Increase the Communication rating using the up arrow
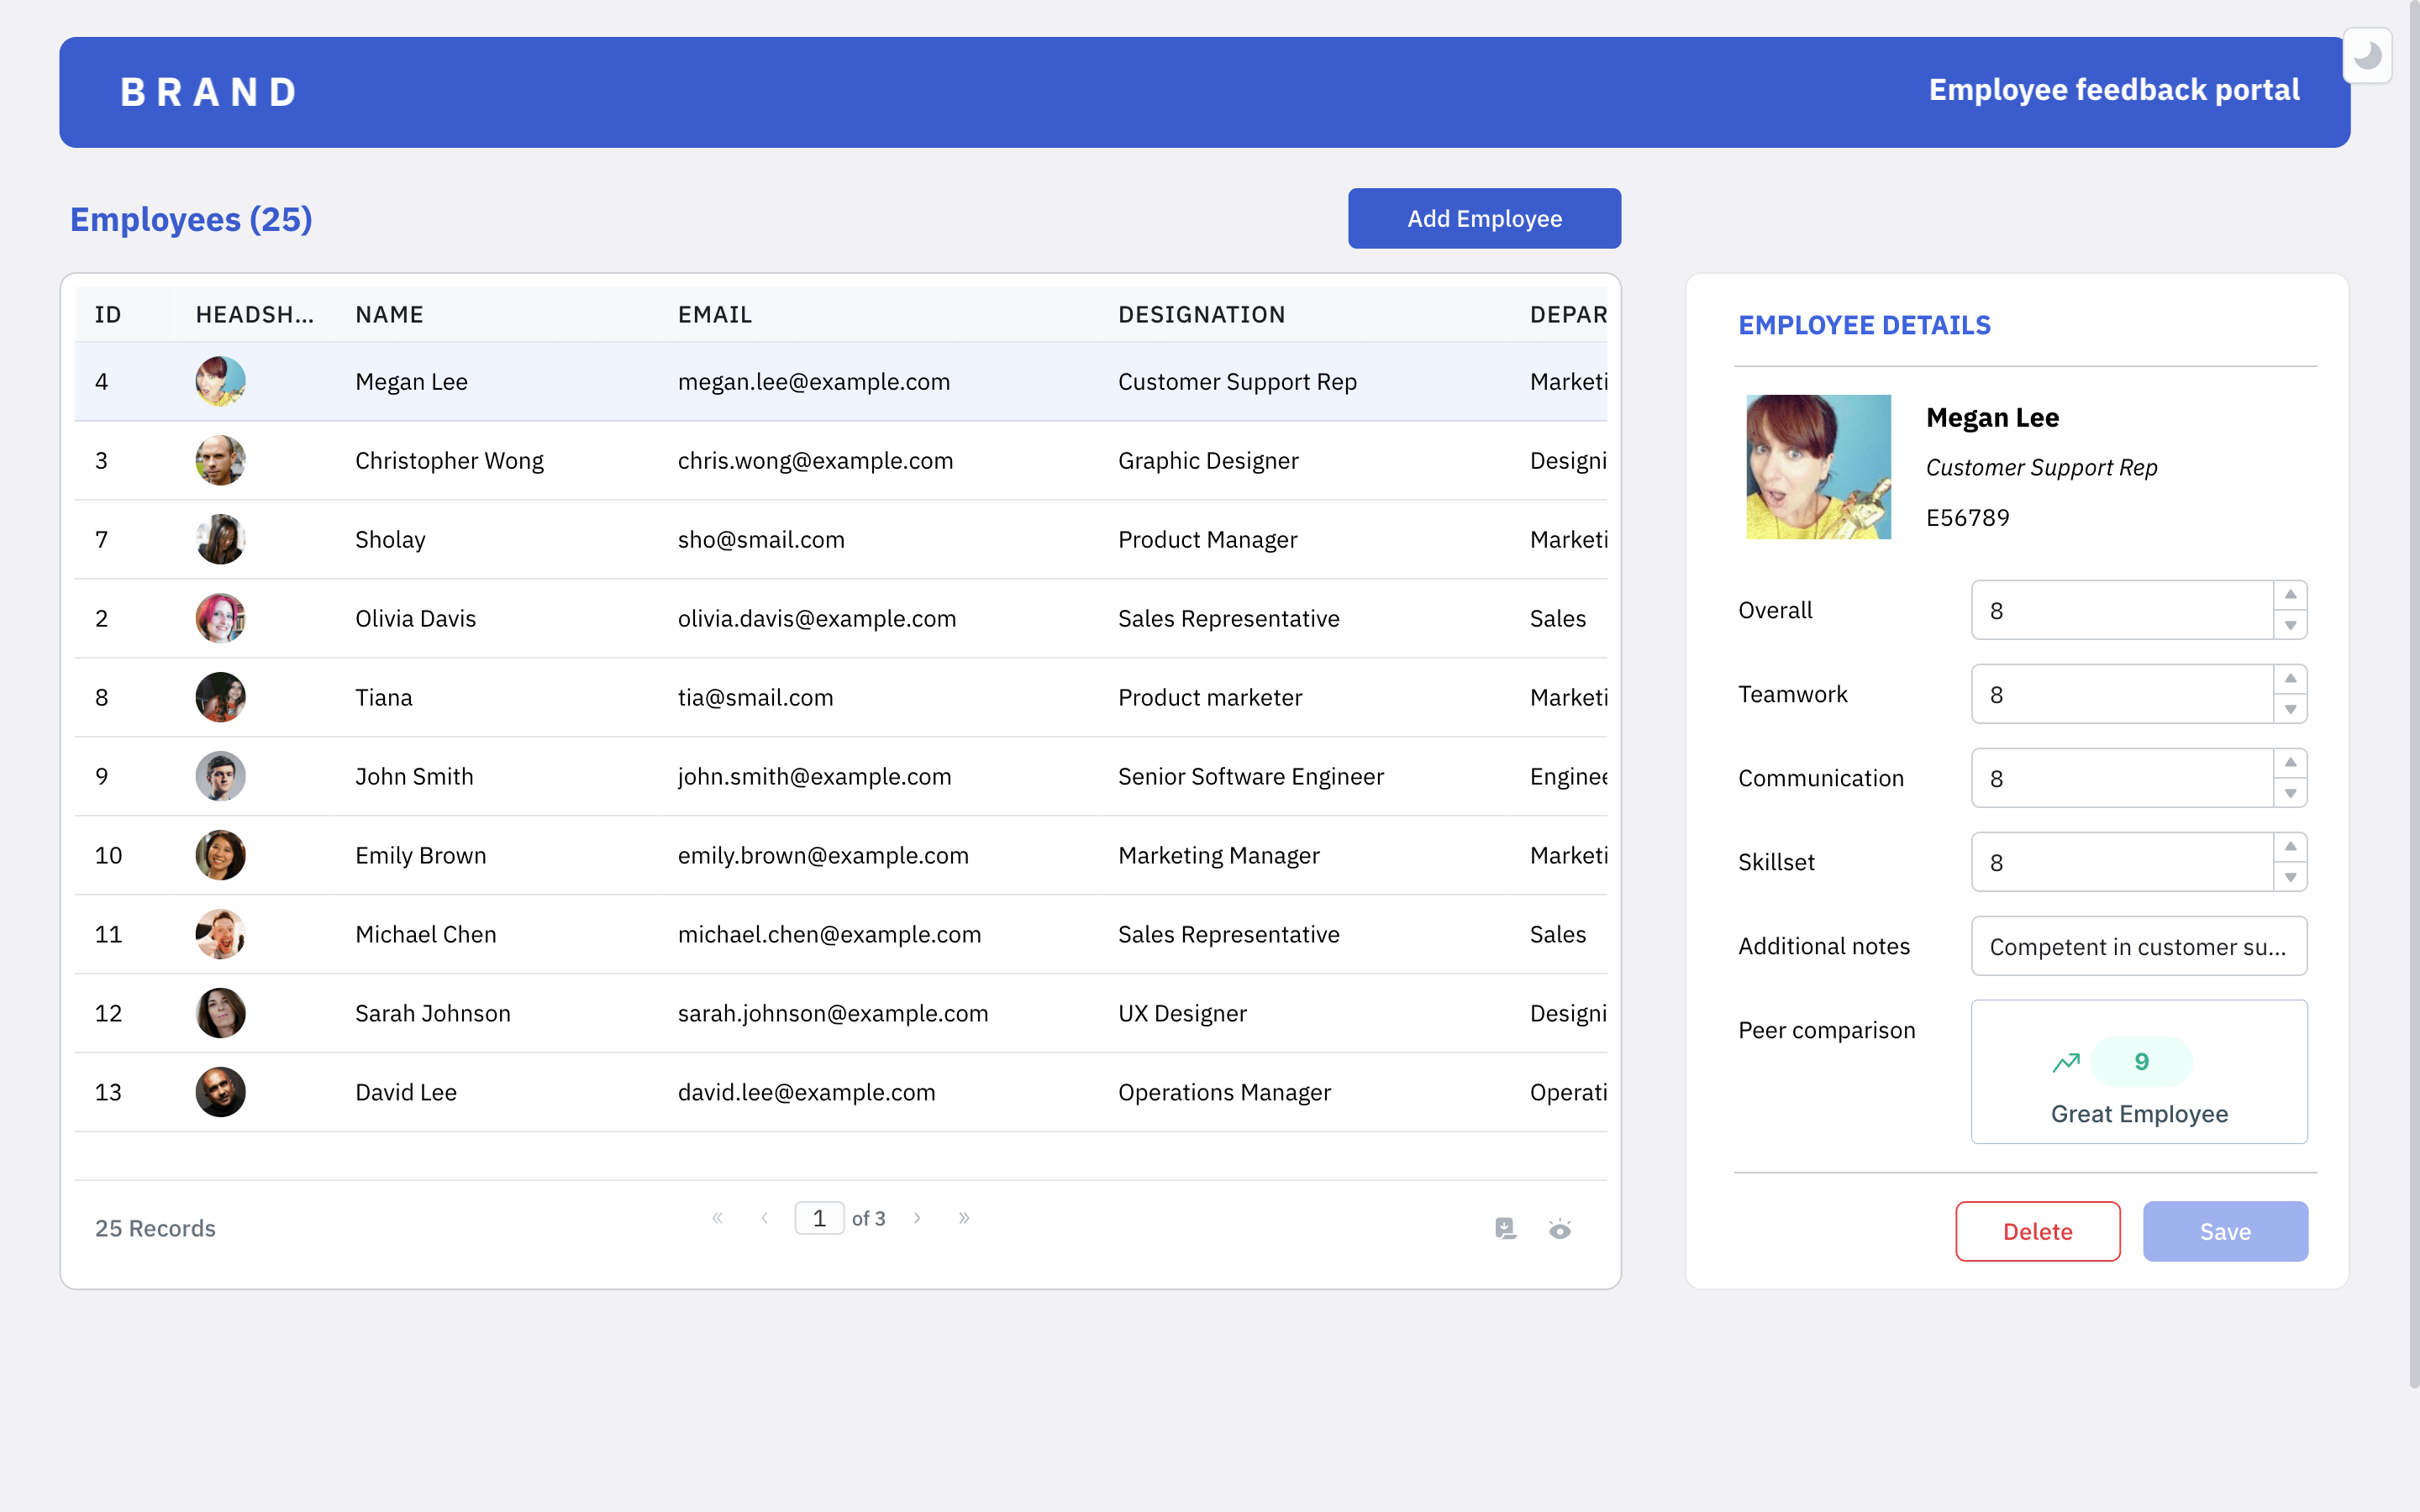The image size is (2420, 1512). tap(2290, 763)
